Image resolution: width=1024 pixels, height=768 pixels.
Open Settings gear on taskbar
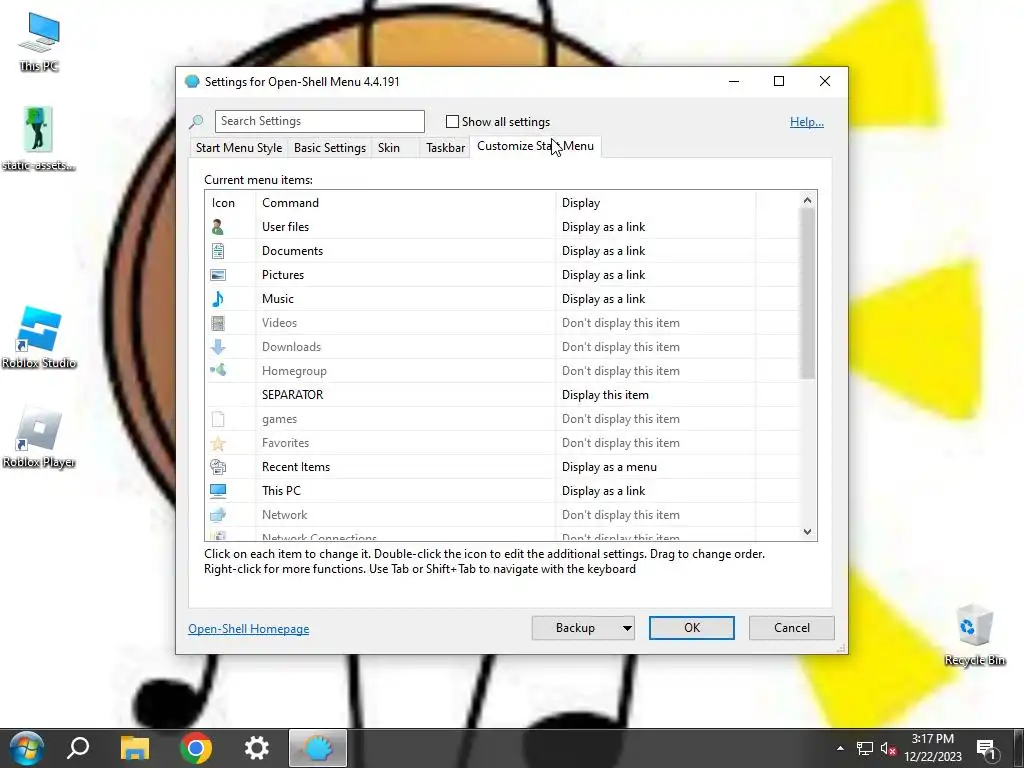pyautogui.click(x=256, y=748)
